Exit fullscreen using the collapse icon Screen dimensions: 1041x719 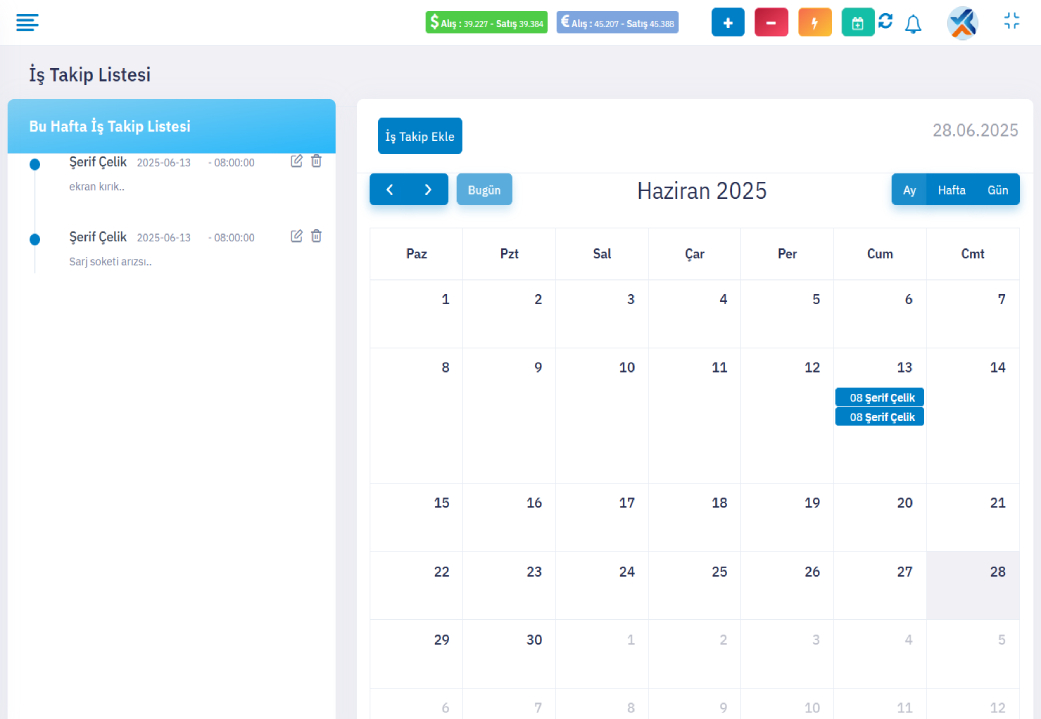(1011, 21)
